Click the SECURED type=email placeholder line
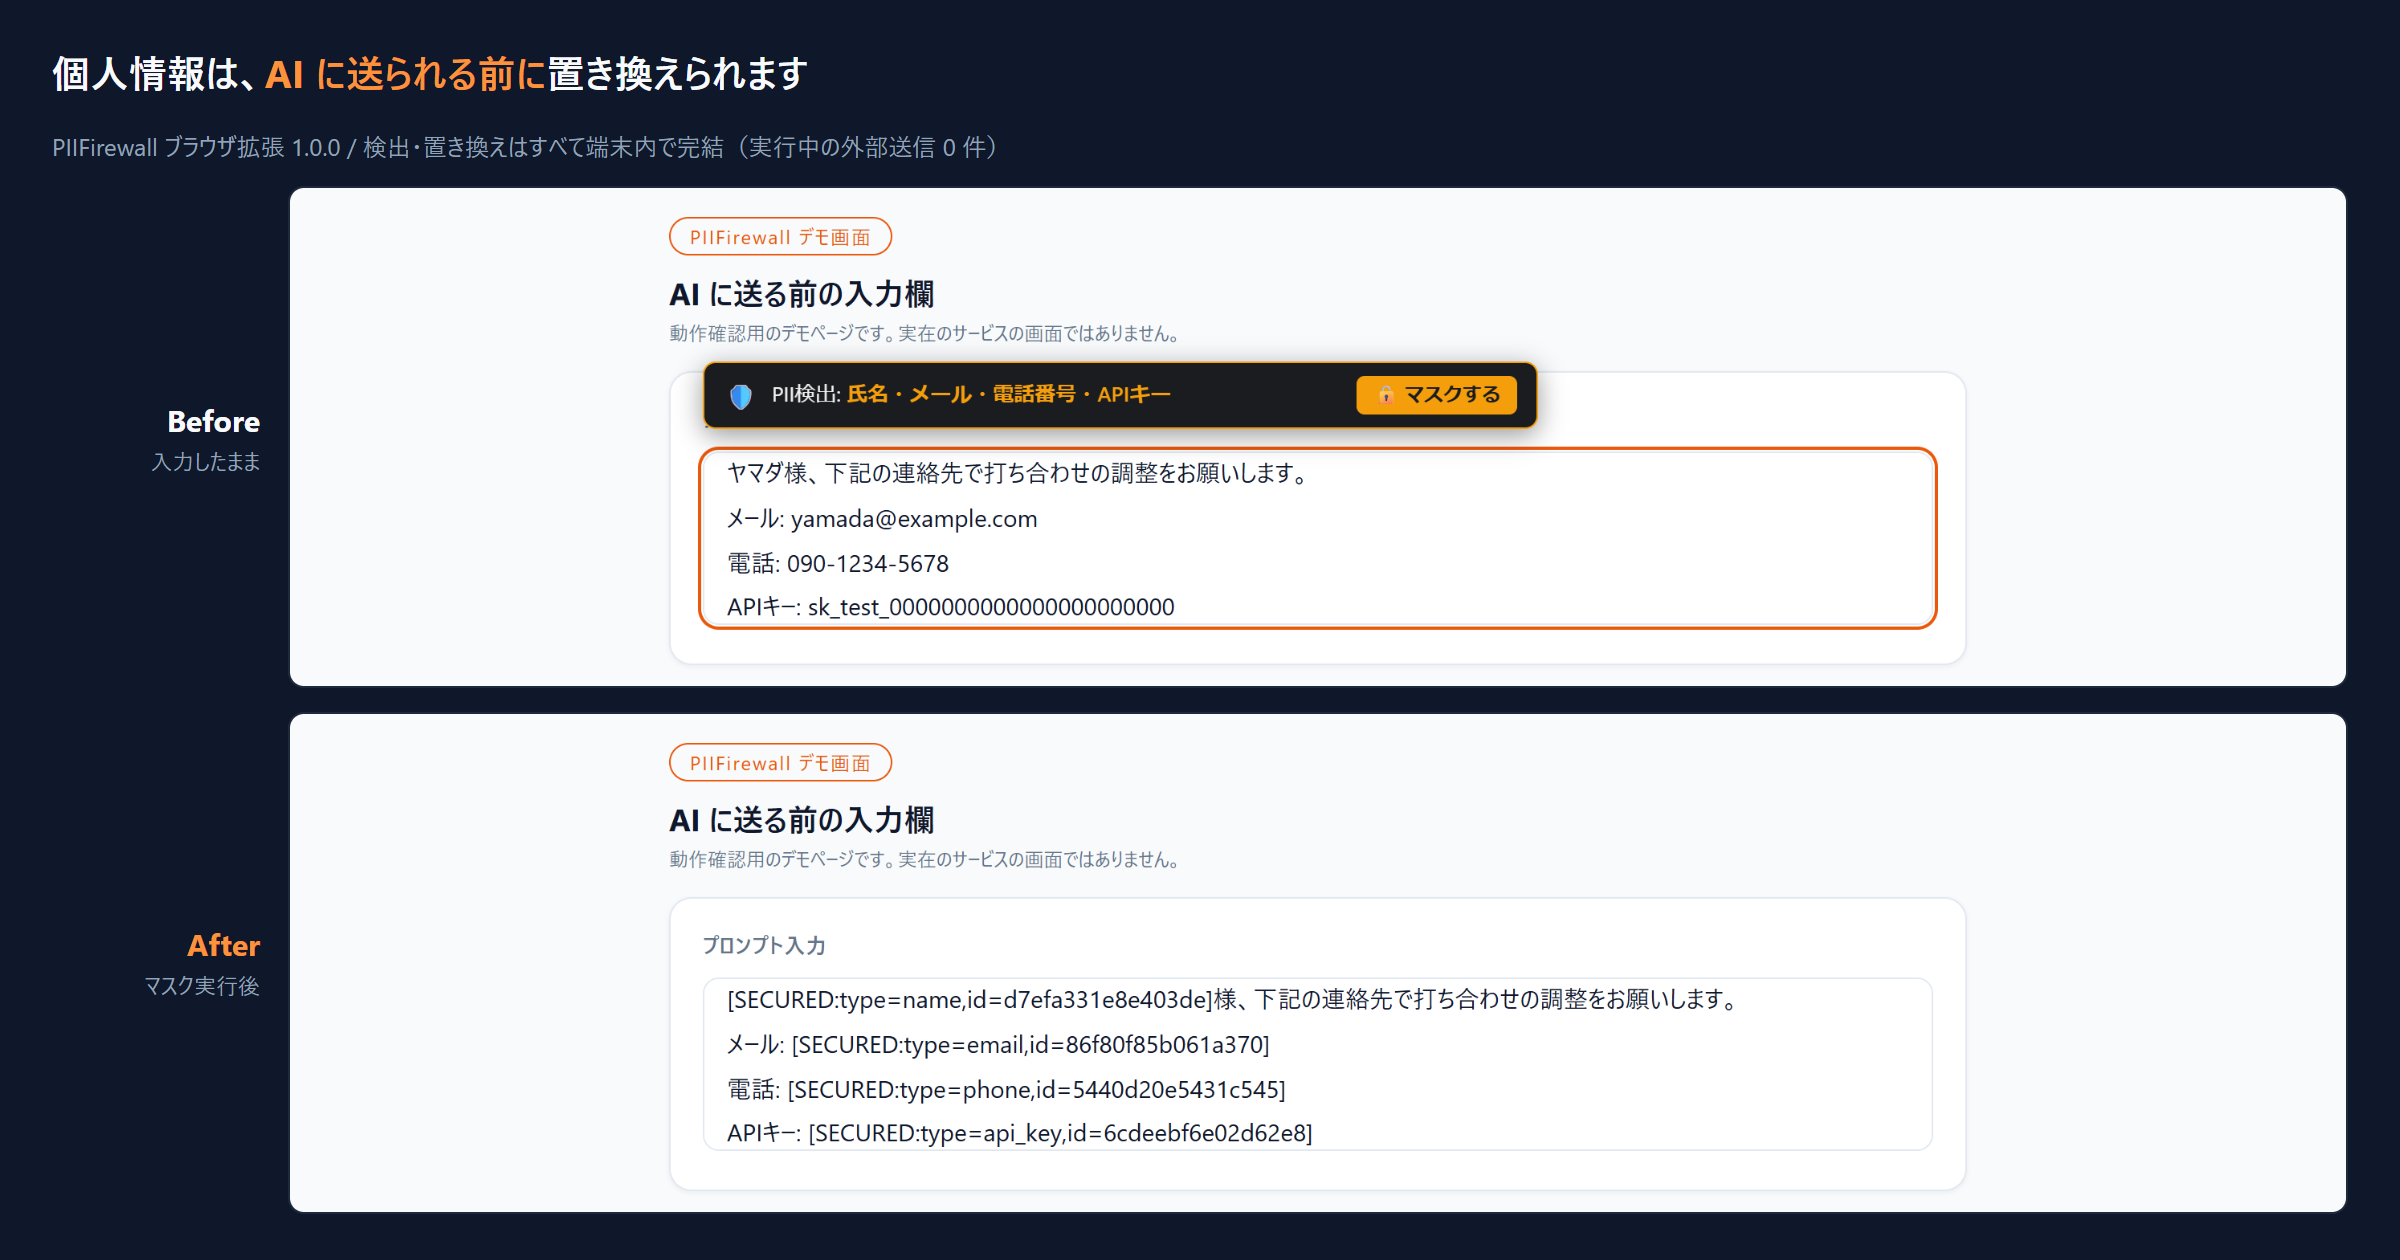The image size is (2400, 1260). click(998, 1045)
